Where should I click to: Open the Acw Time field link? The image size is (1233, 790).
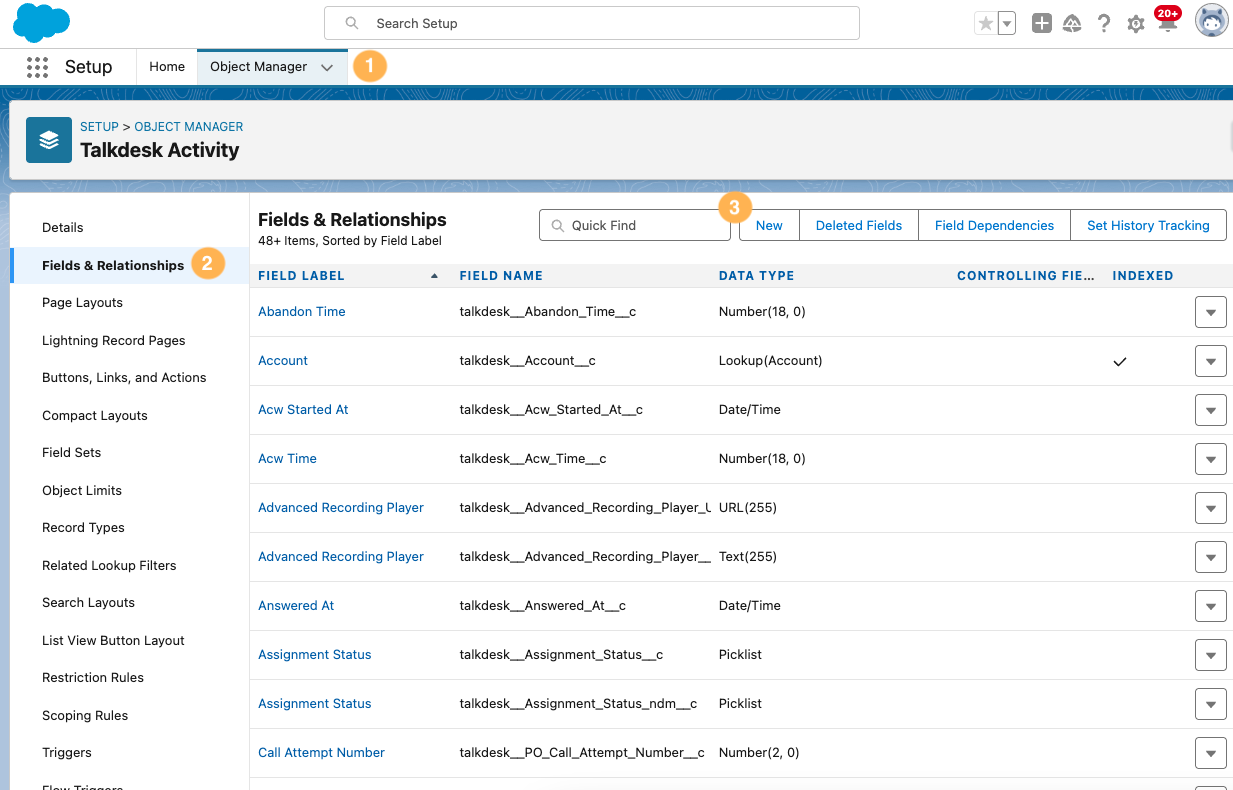pos(287,459)
